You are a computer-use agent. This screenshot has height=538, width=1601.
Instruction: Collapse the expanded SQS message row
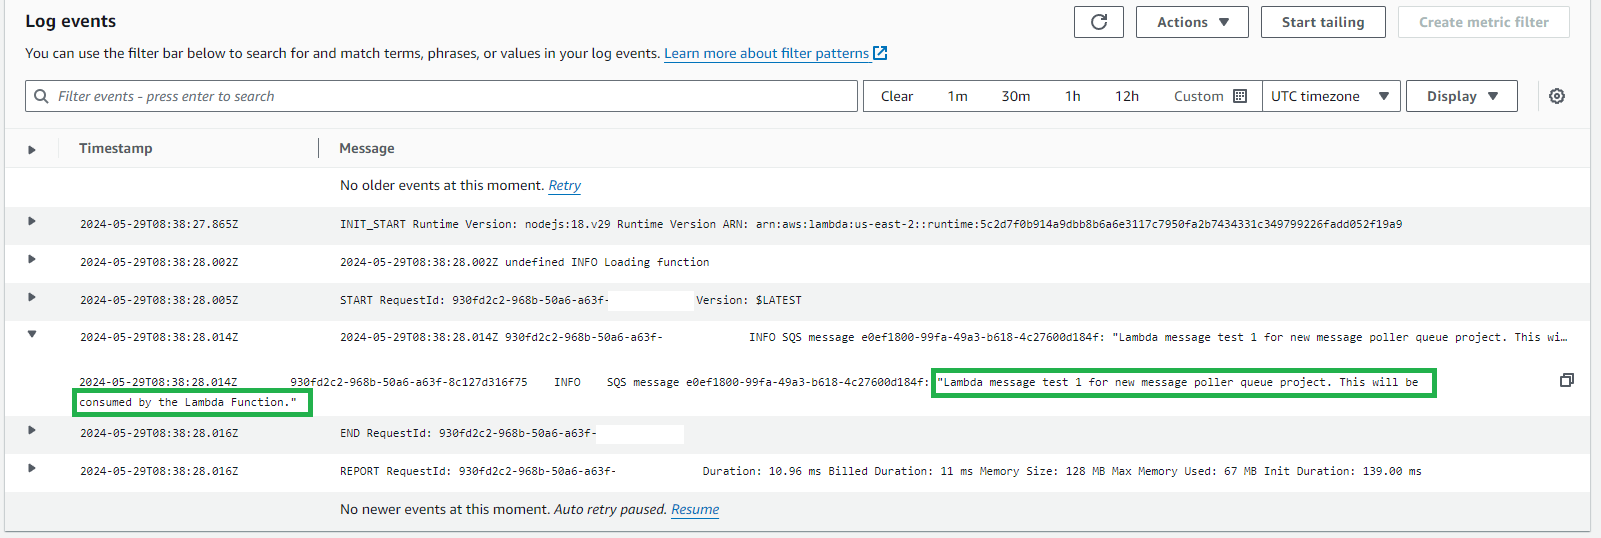(32, 334)
